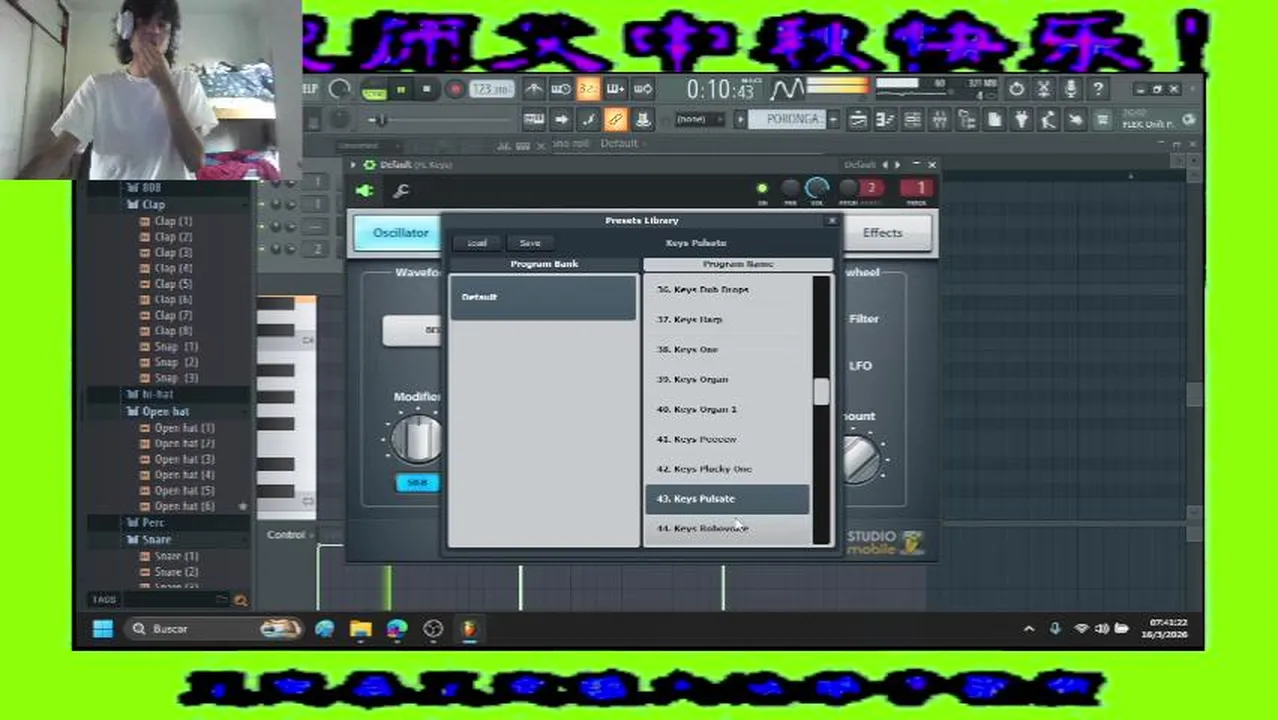The height and width of the screenshot is (720, 1278).
Task: Click the stamp icon in the toolbar
Action: click(x=642, y=120)
